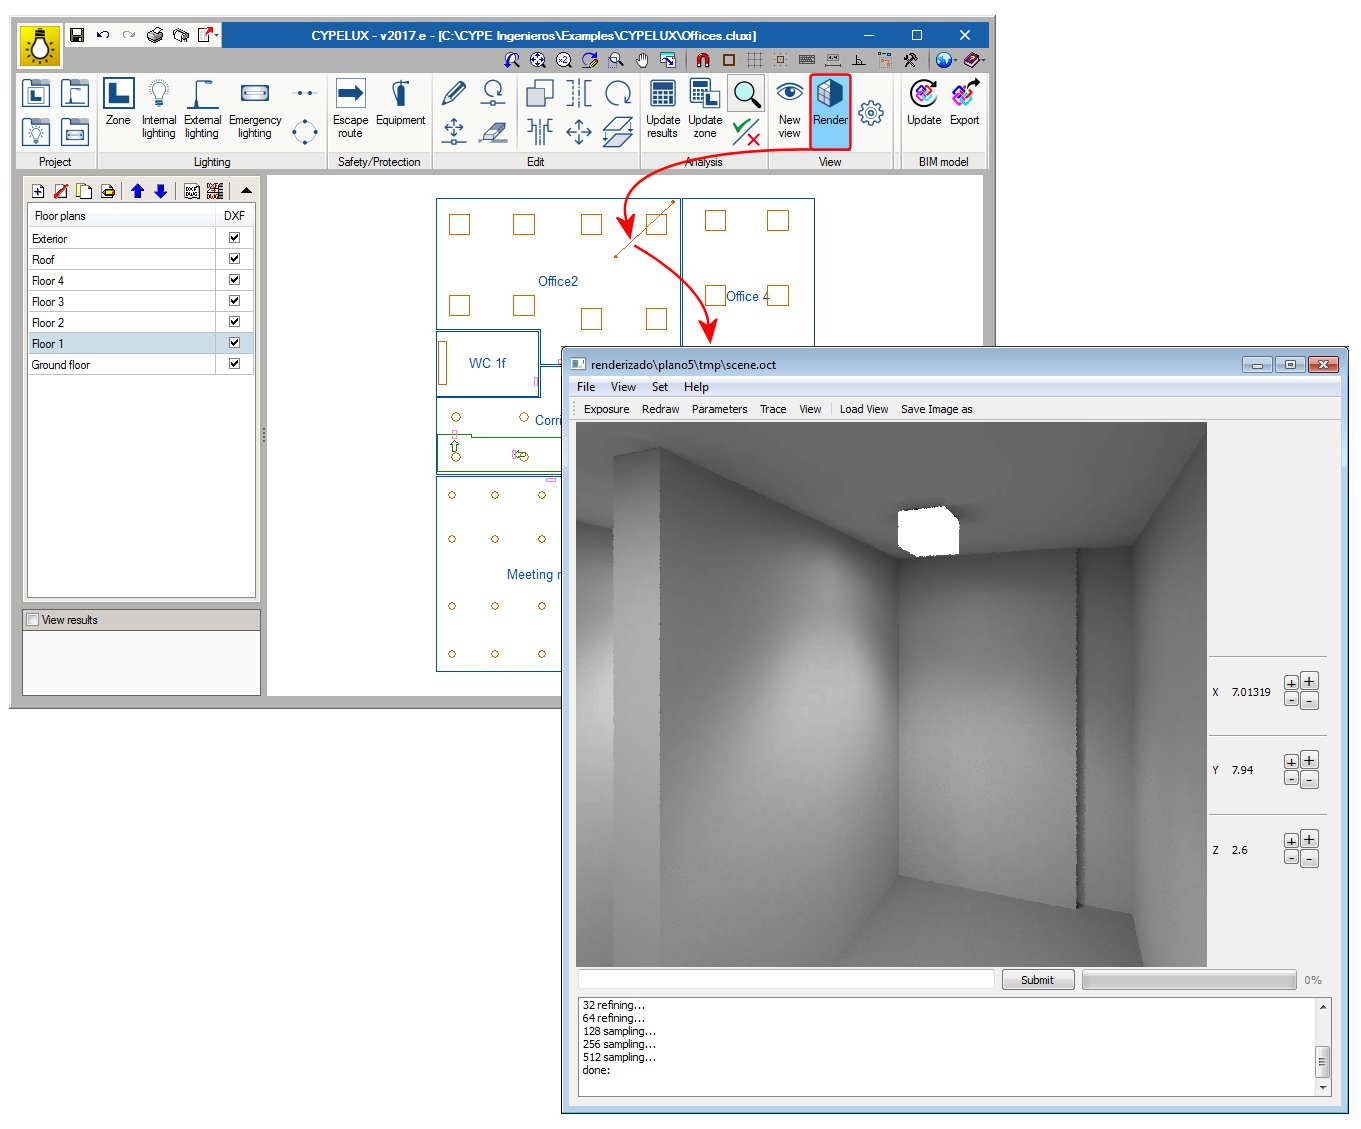The width and height of the screenshot is (1361, 1129).
Task: Open New view with the eye icon
Action: click(789, 108)
